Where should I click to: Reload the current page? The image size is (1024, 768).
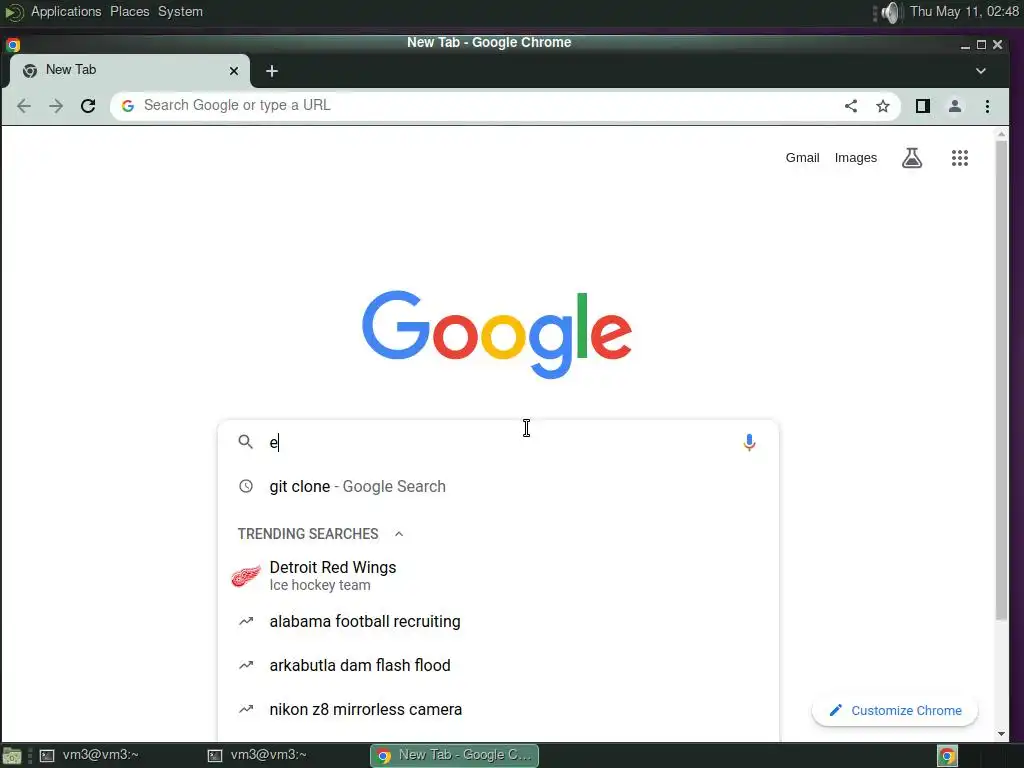tap(88, 106)
